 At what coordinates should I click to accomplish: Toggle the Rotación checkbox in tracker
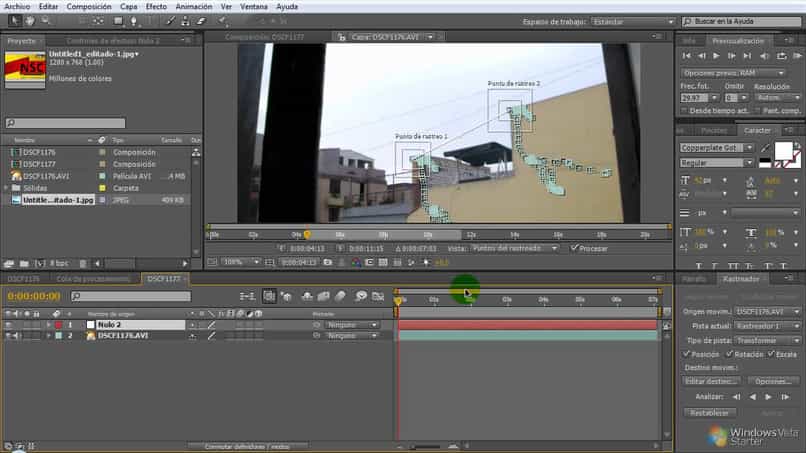click(728, 354)
